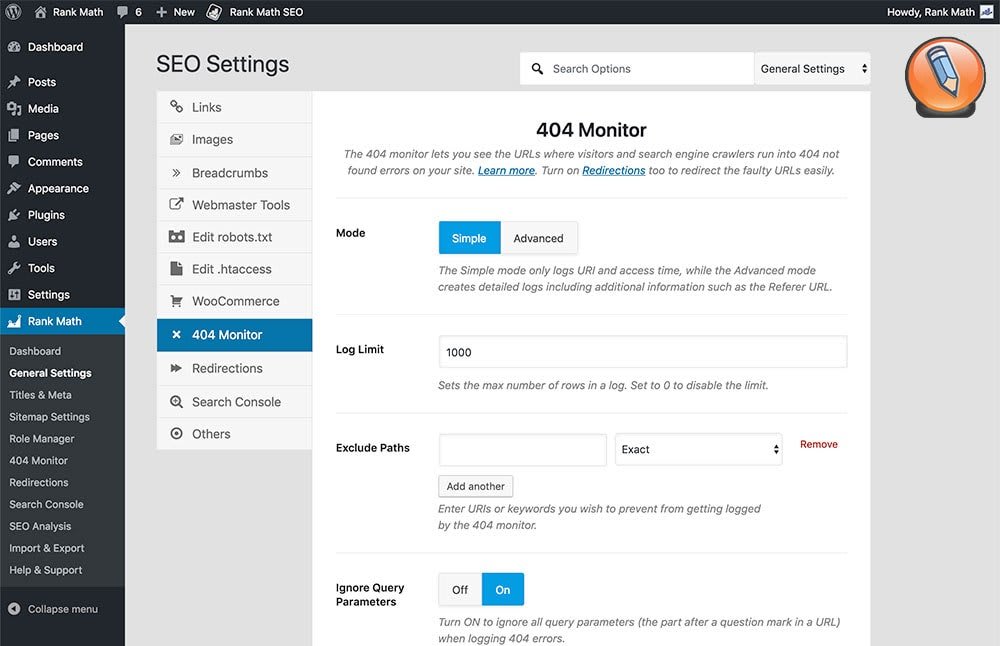Click 404 Monitor in left admin submenu
The height and width of the screenshot is (646, 1000).
(x=38, y=460)
